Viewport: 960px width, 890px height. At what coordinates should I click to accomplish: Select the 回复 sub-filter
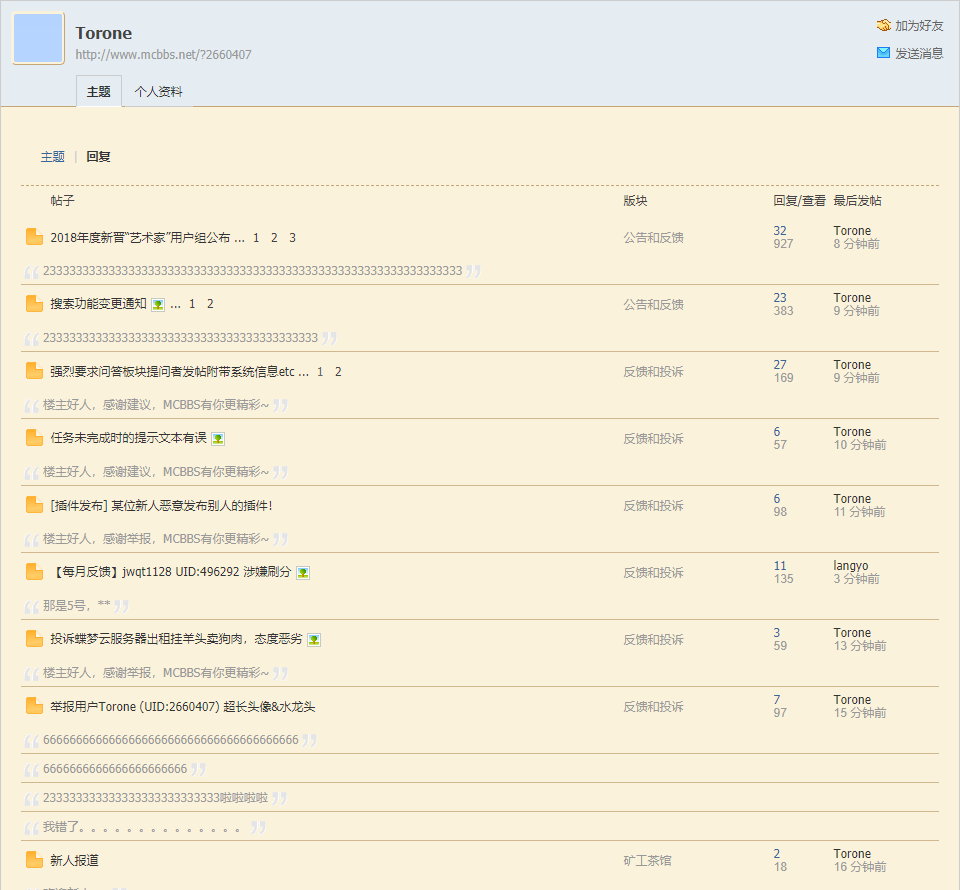pos(98,157)
